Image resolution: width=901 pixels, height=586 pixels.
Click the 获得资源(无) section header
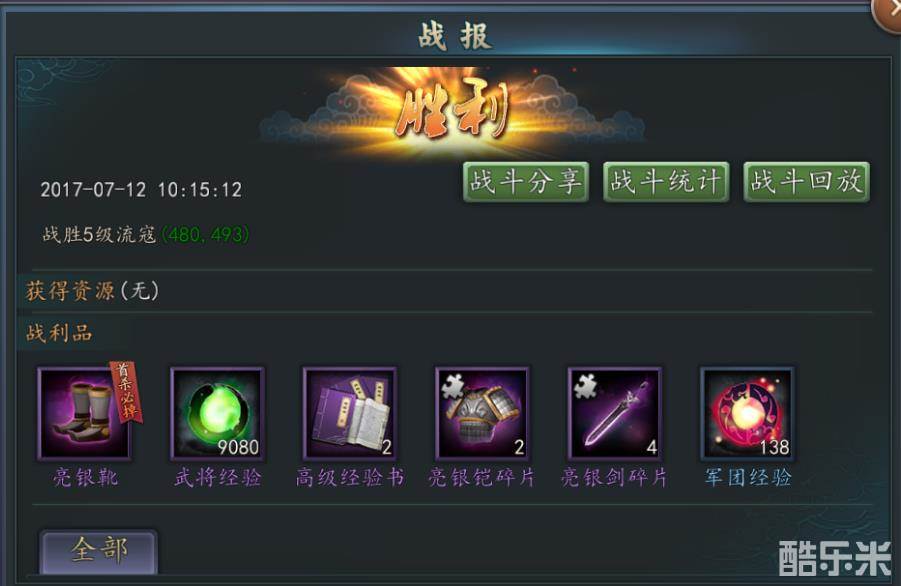[x=93, y=291]
